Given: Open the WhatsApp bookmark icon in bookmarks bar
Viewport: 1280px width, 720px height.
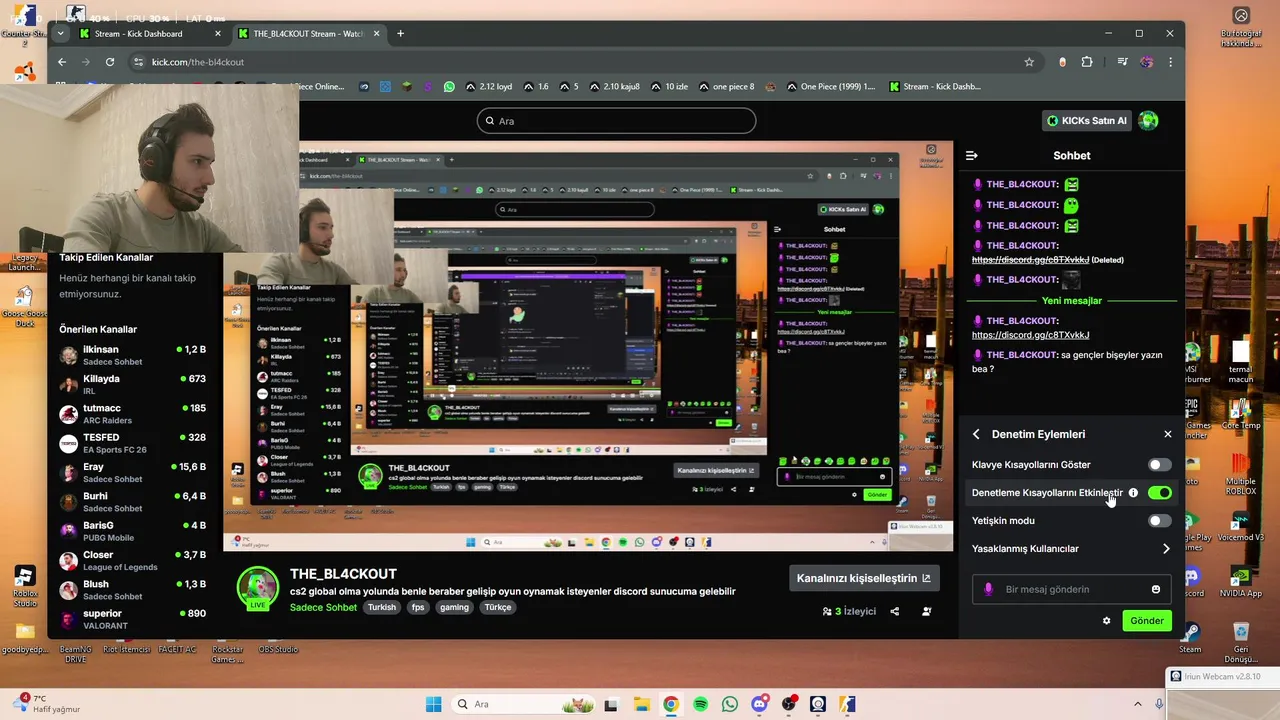Looking at the screenshot, I should [449, 87].
